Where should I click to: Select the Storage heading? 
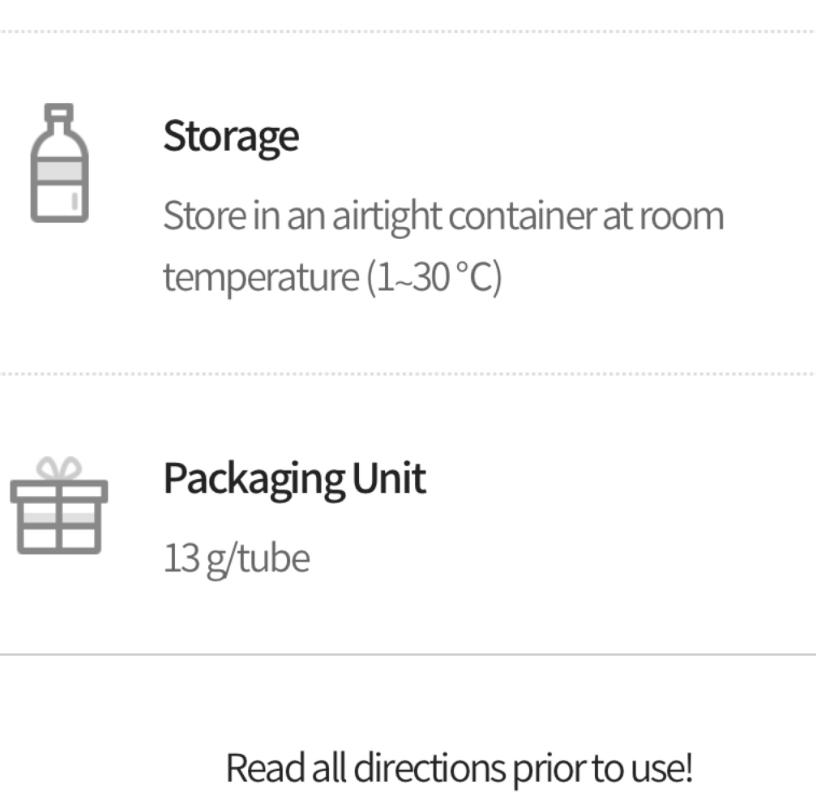[230, 136]
